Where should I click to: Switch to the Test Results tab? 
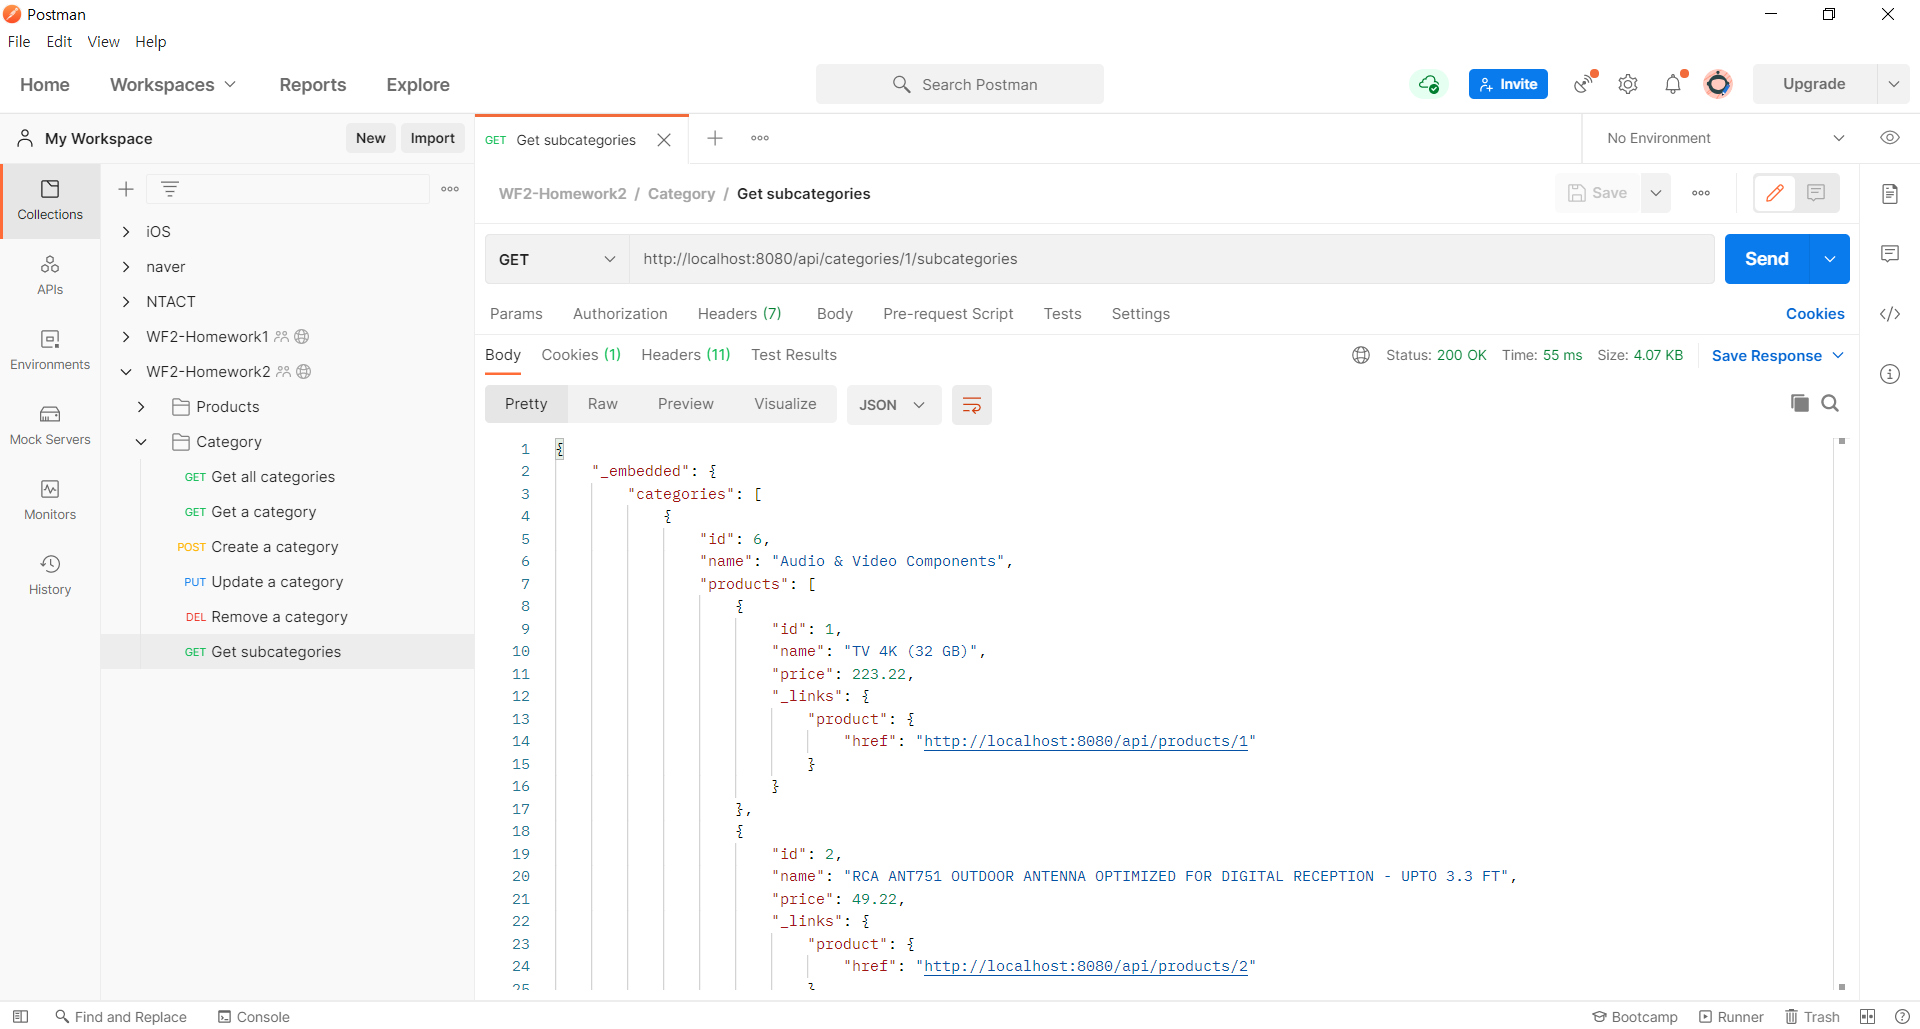coord(794,355)
